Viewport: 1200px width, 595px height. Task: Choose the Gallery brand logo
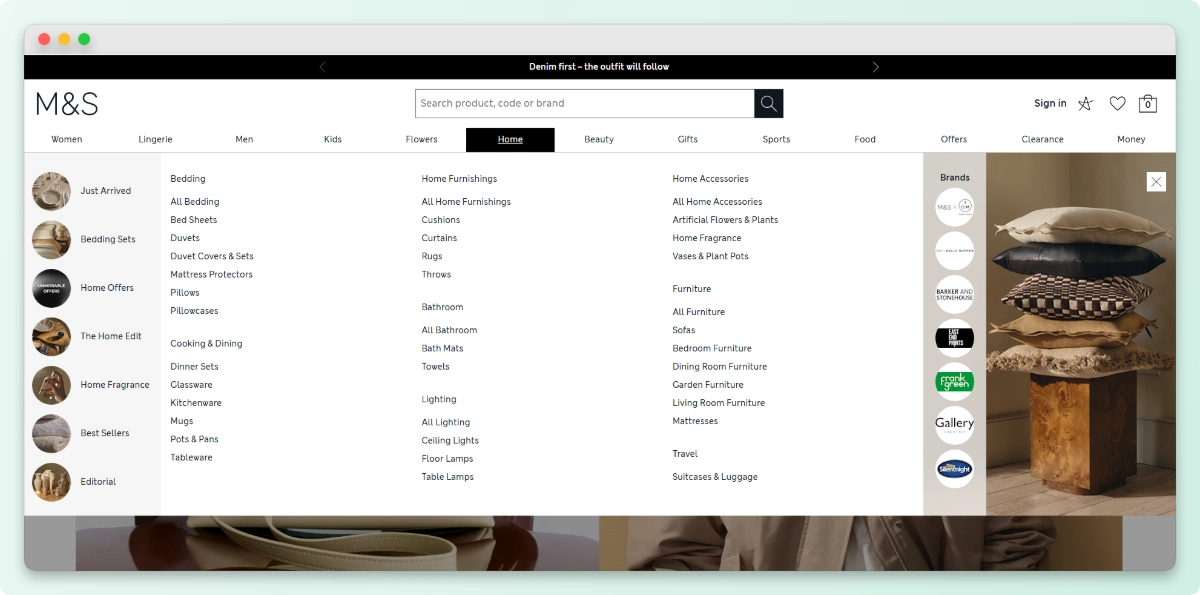coord(954,424)
